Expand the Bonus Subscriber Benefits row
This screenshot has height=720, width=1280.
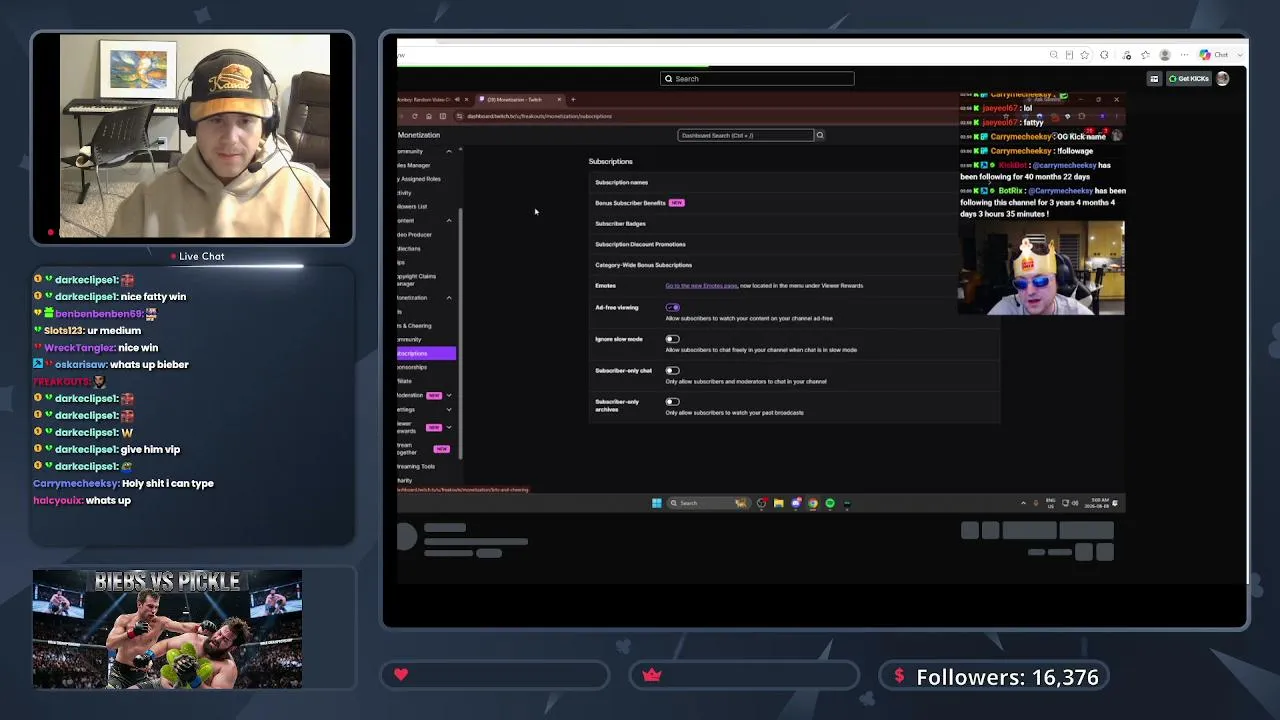coord(793,203)
